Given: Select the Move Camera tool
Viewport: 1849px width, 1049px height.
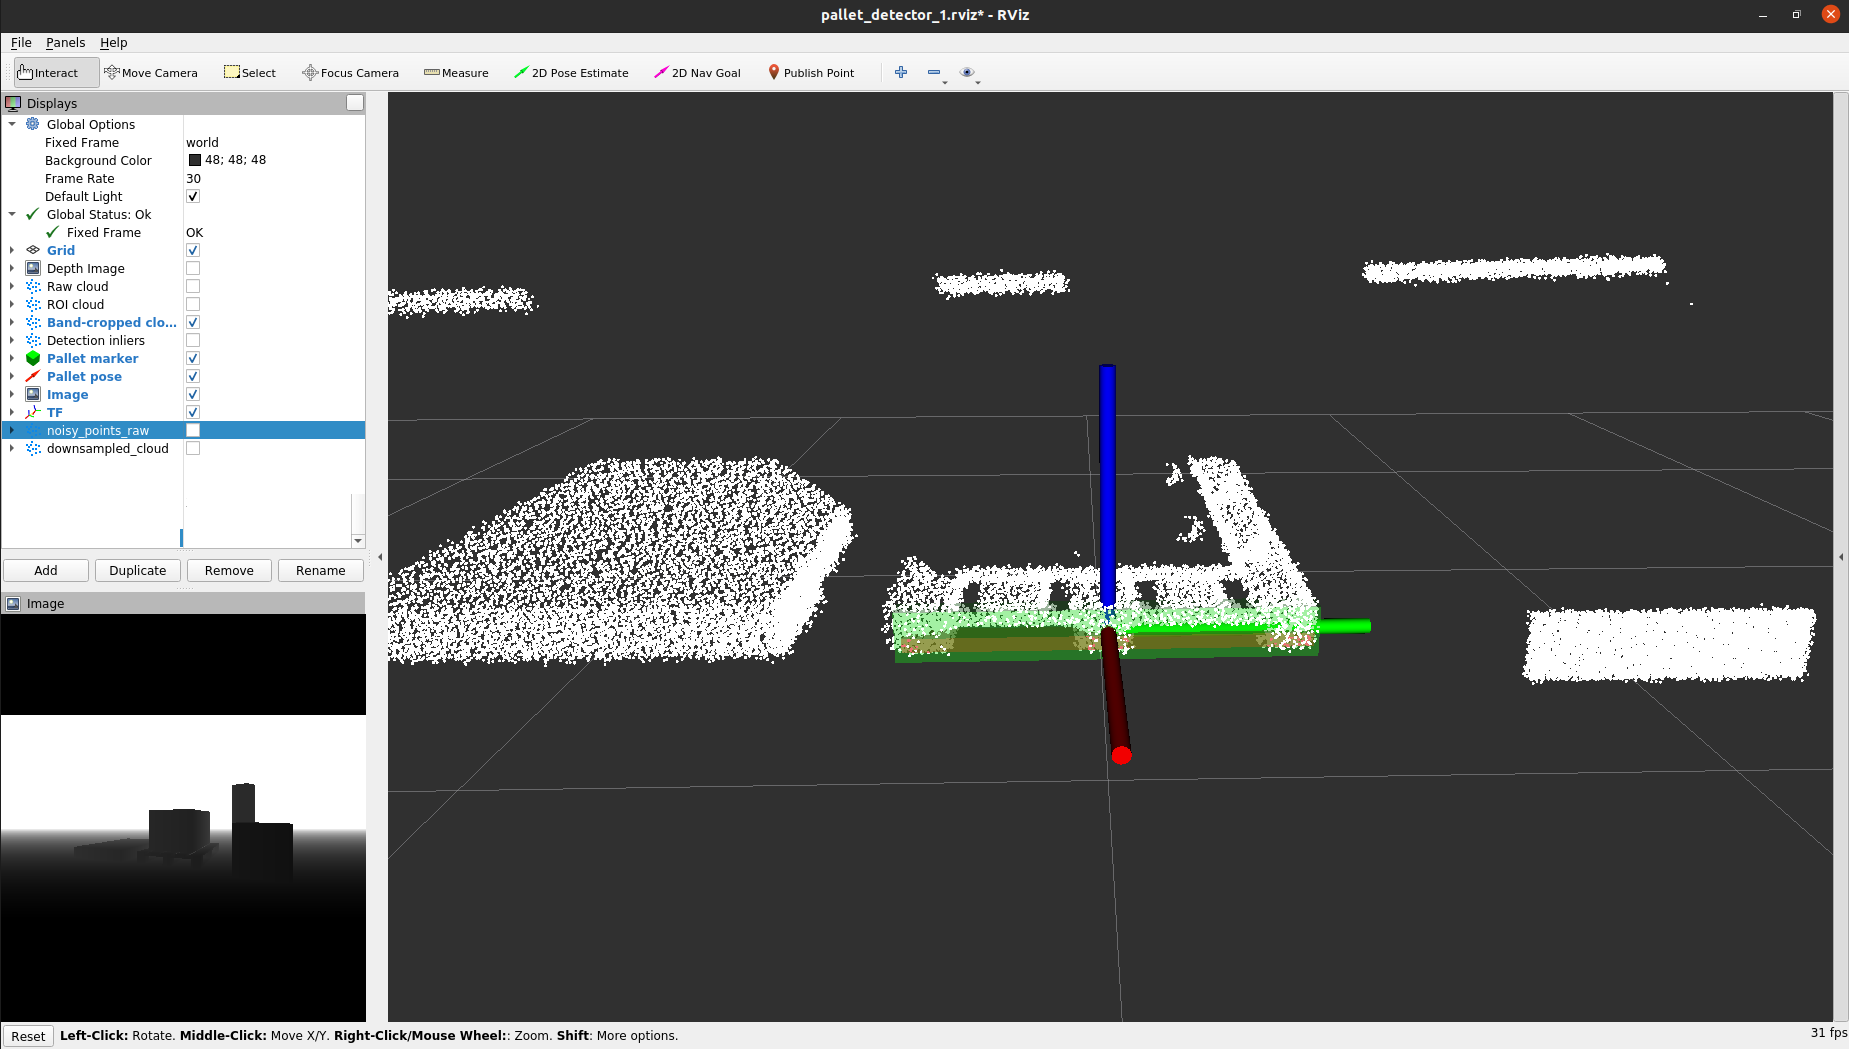Looking at the screenshot, I should click(x=151, y=72).
